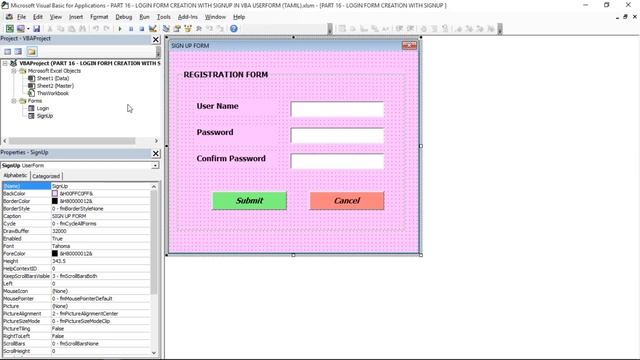
Task: Click the Break pause icon
Action: click(131, 29)
